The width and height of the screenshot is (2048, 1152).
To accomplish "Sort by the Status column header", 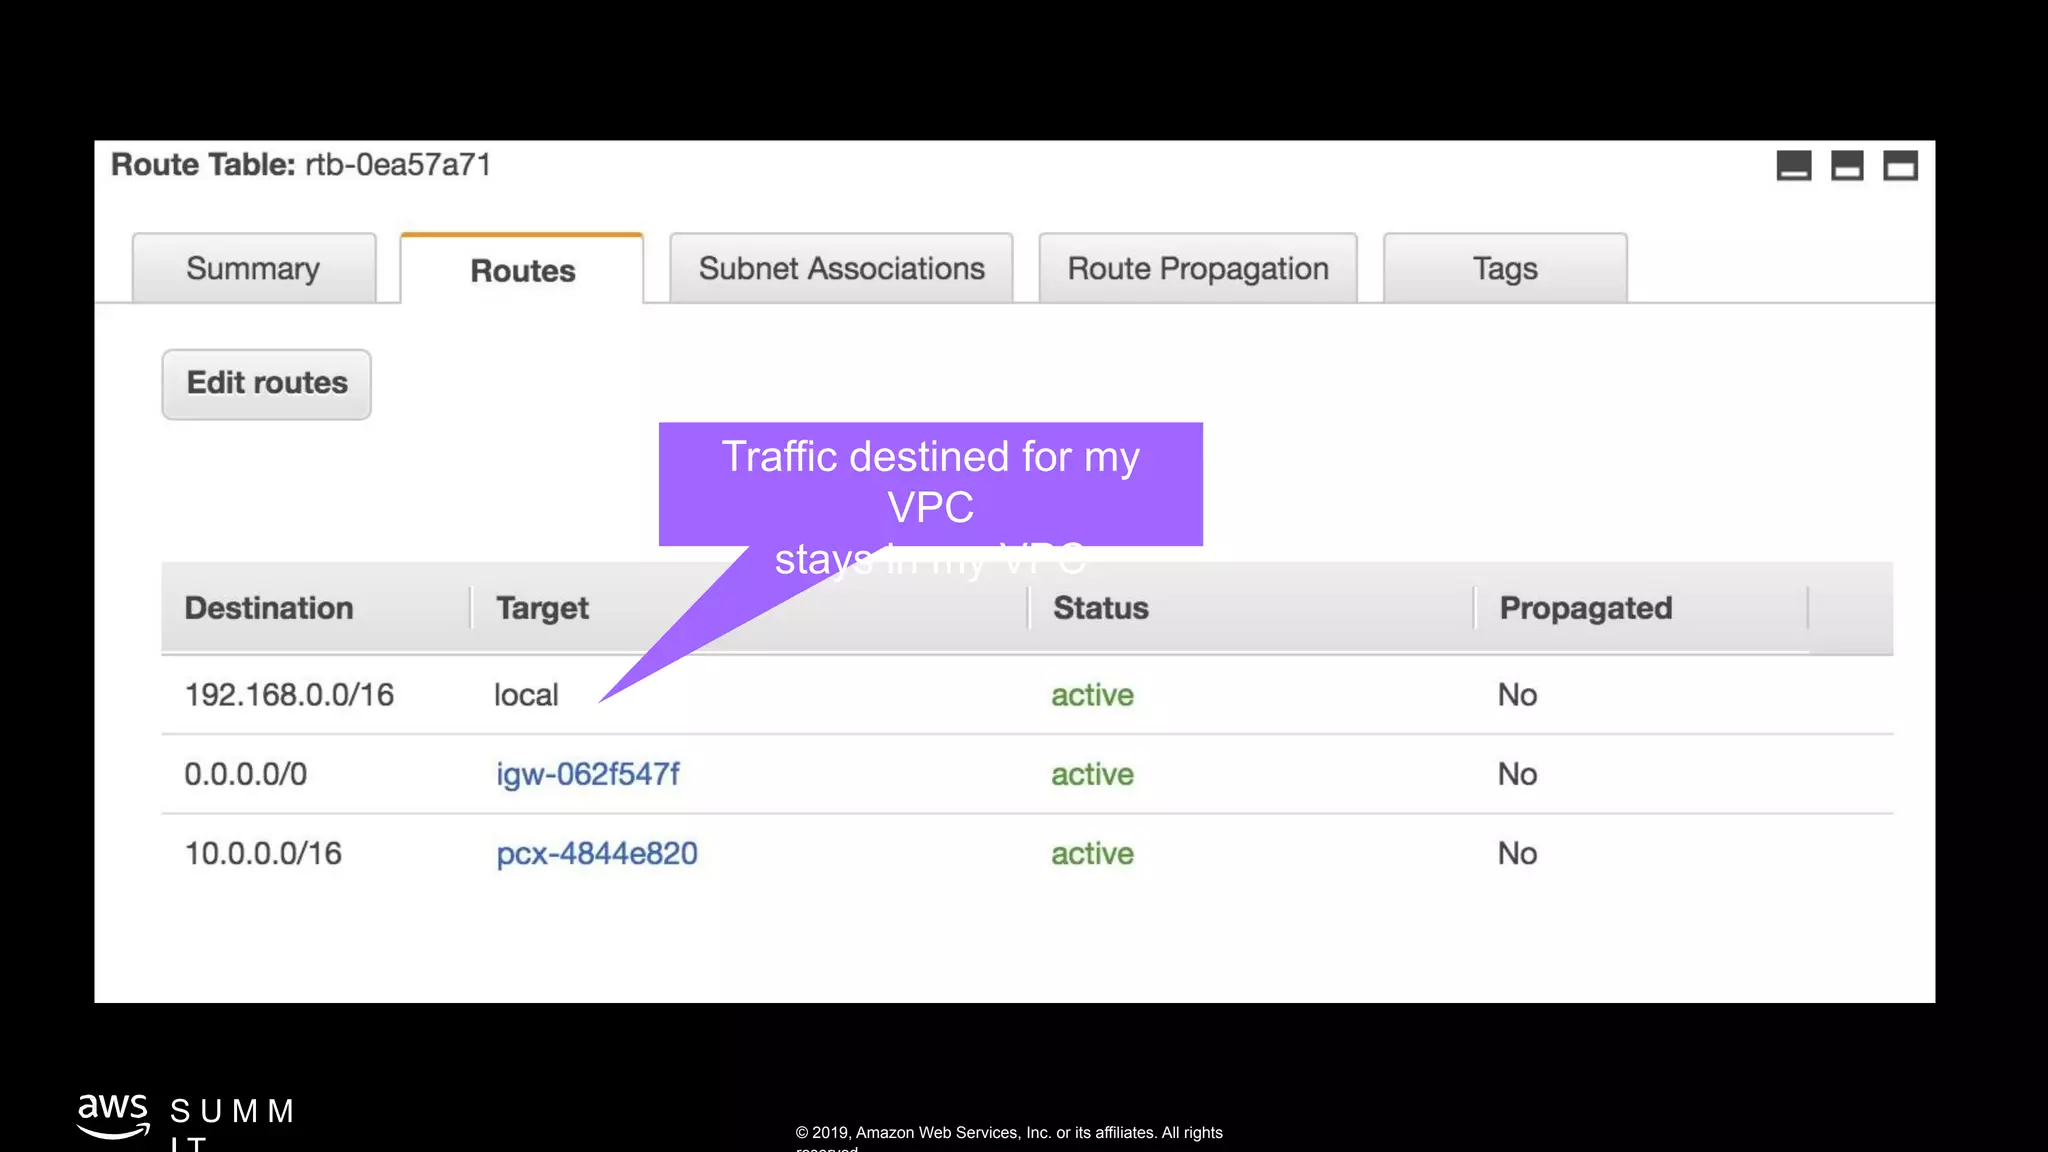I will tap(1101, 608).
